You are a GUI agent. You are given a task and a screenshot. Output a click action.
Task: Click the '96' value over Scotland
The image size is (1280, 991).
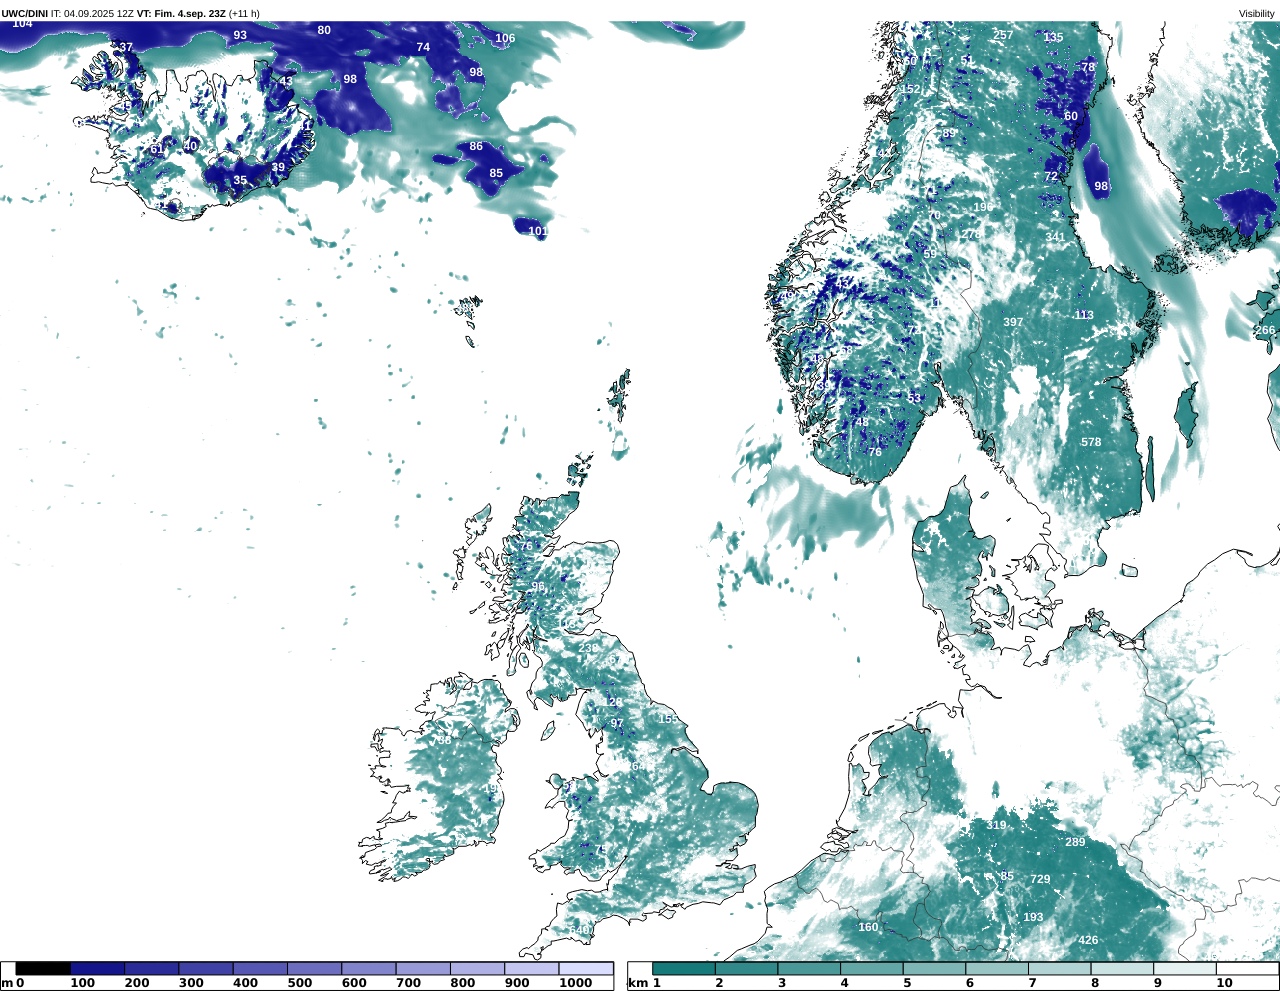coord(538,587)
